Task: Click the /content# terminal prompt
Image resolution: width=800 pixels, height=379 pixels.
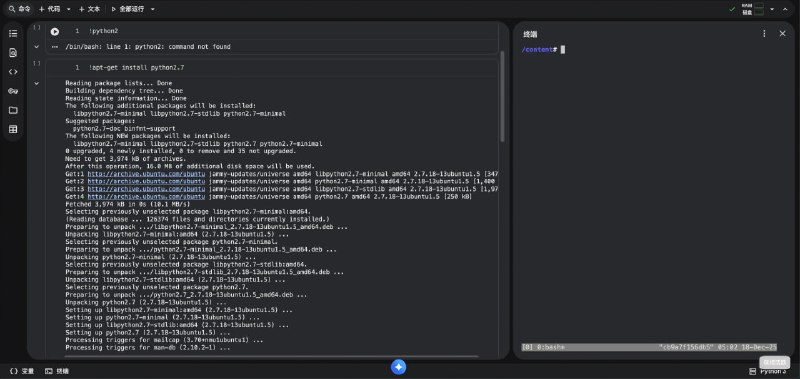Action: (x=539, y=49)
